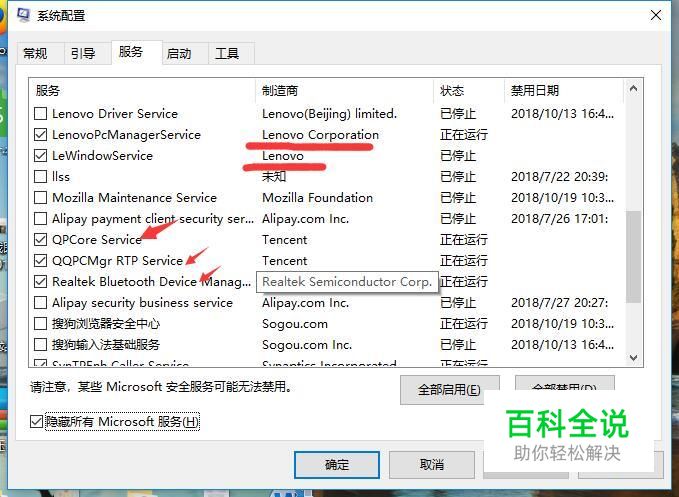Select Lenovo Corporation manufacturer text
This screenshot has height=497, width=679.
coord(320,135)
